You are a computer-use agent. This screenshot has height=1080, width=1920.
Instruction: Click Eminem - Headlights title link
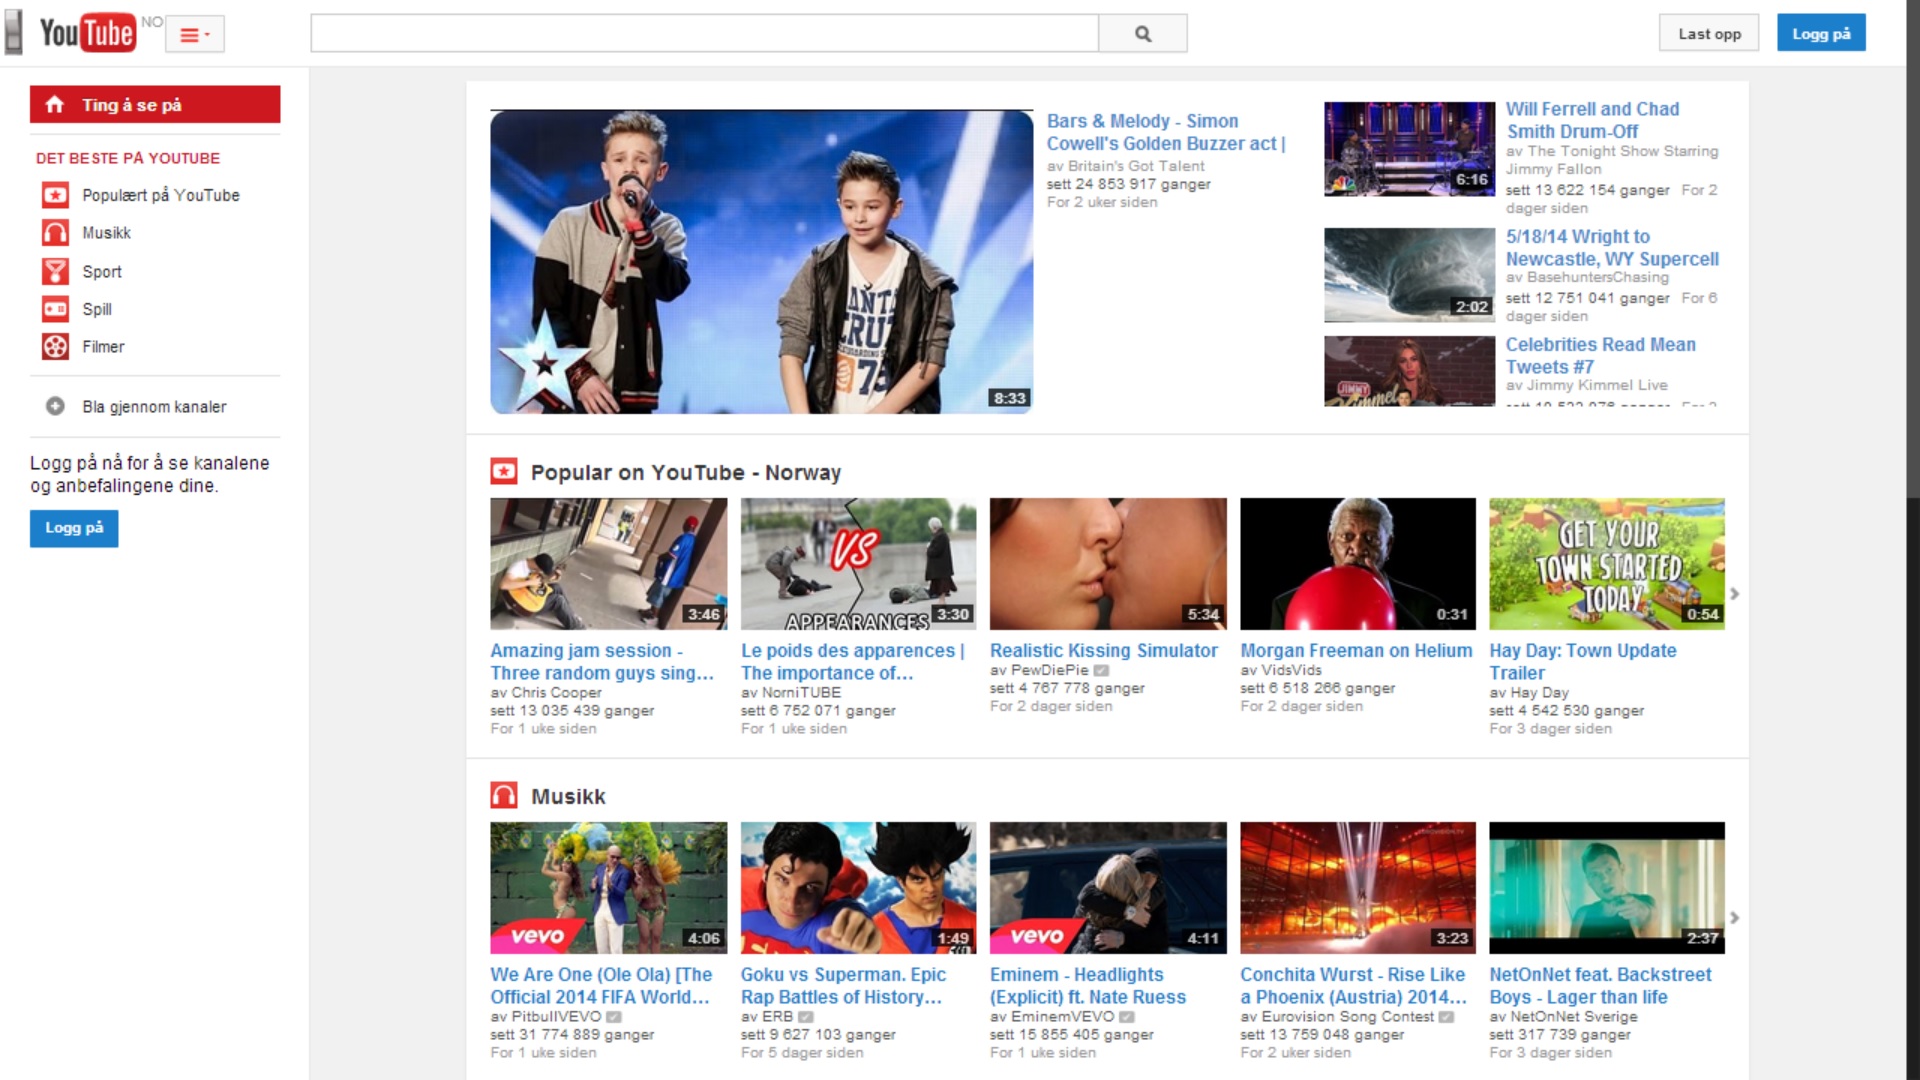[x=1088, y=985]
